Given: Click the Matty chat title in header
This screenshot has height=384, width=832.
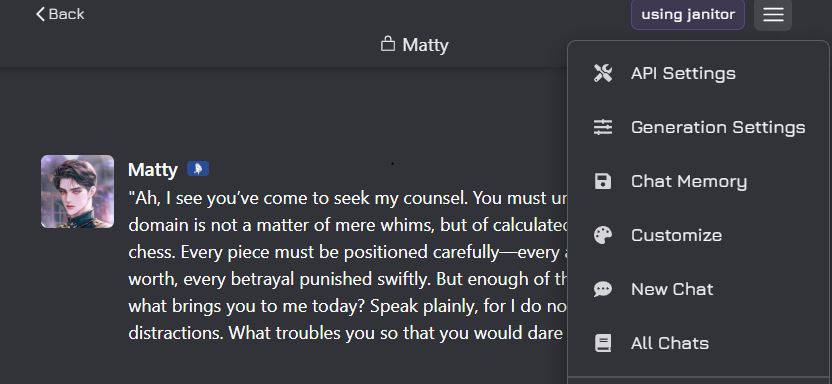Looking at the screenshot, I should click(x=425, y=45).
